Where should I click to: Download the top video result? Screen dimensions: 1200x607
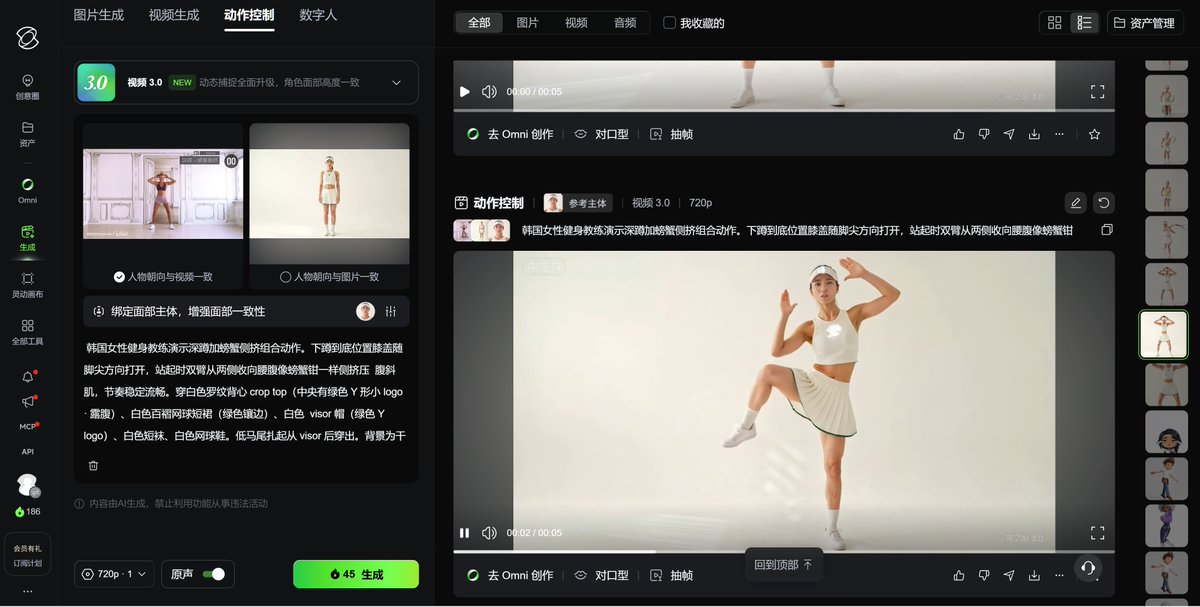coord(1034,134)
